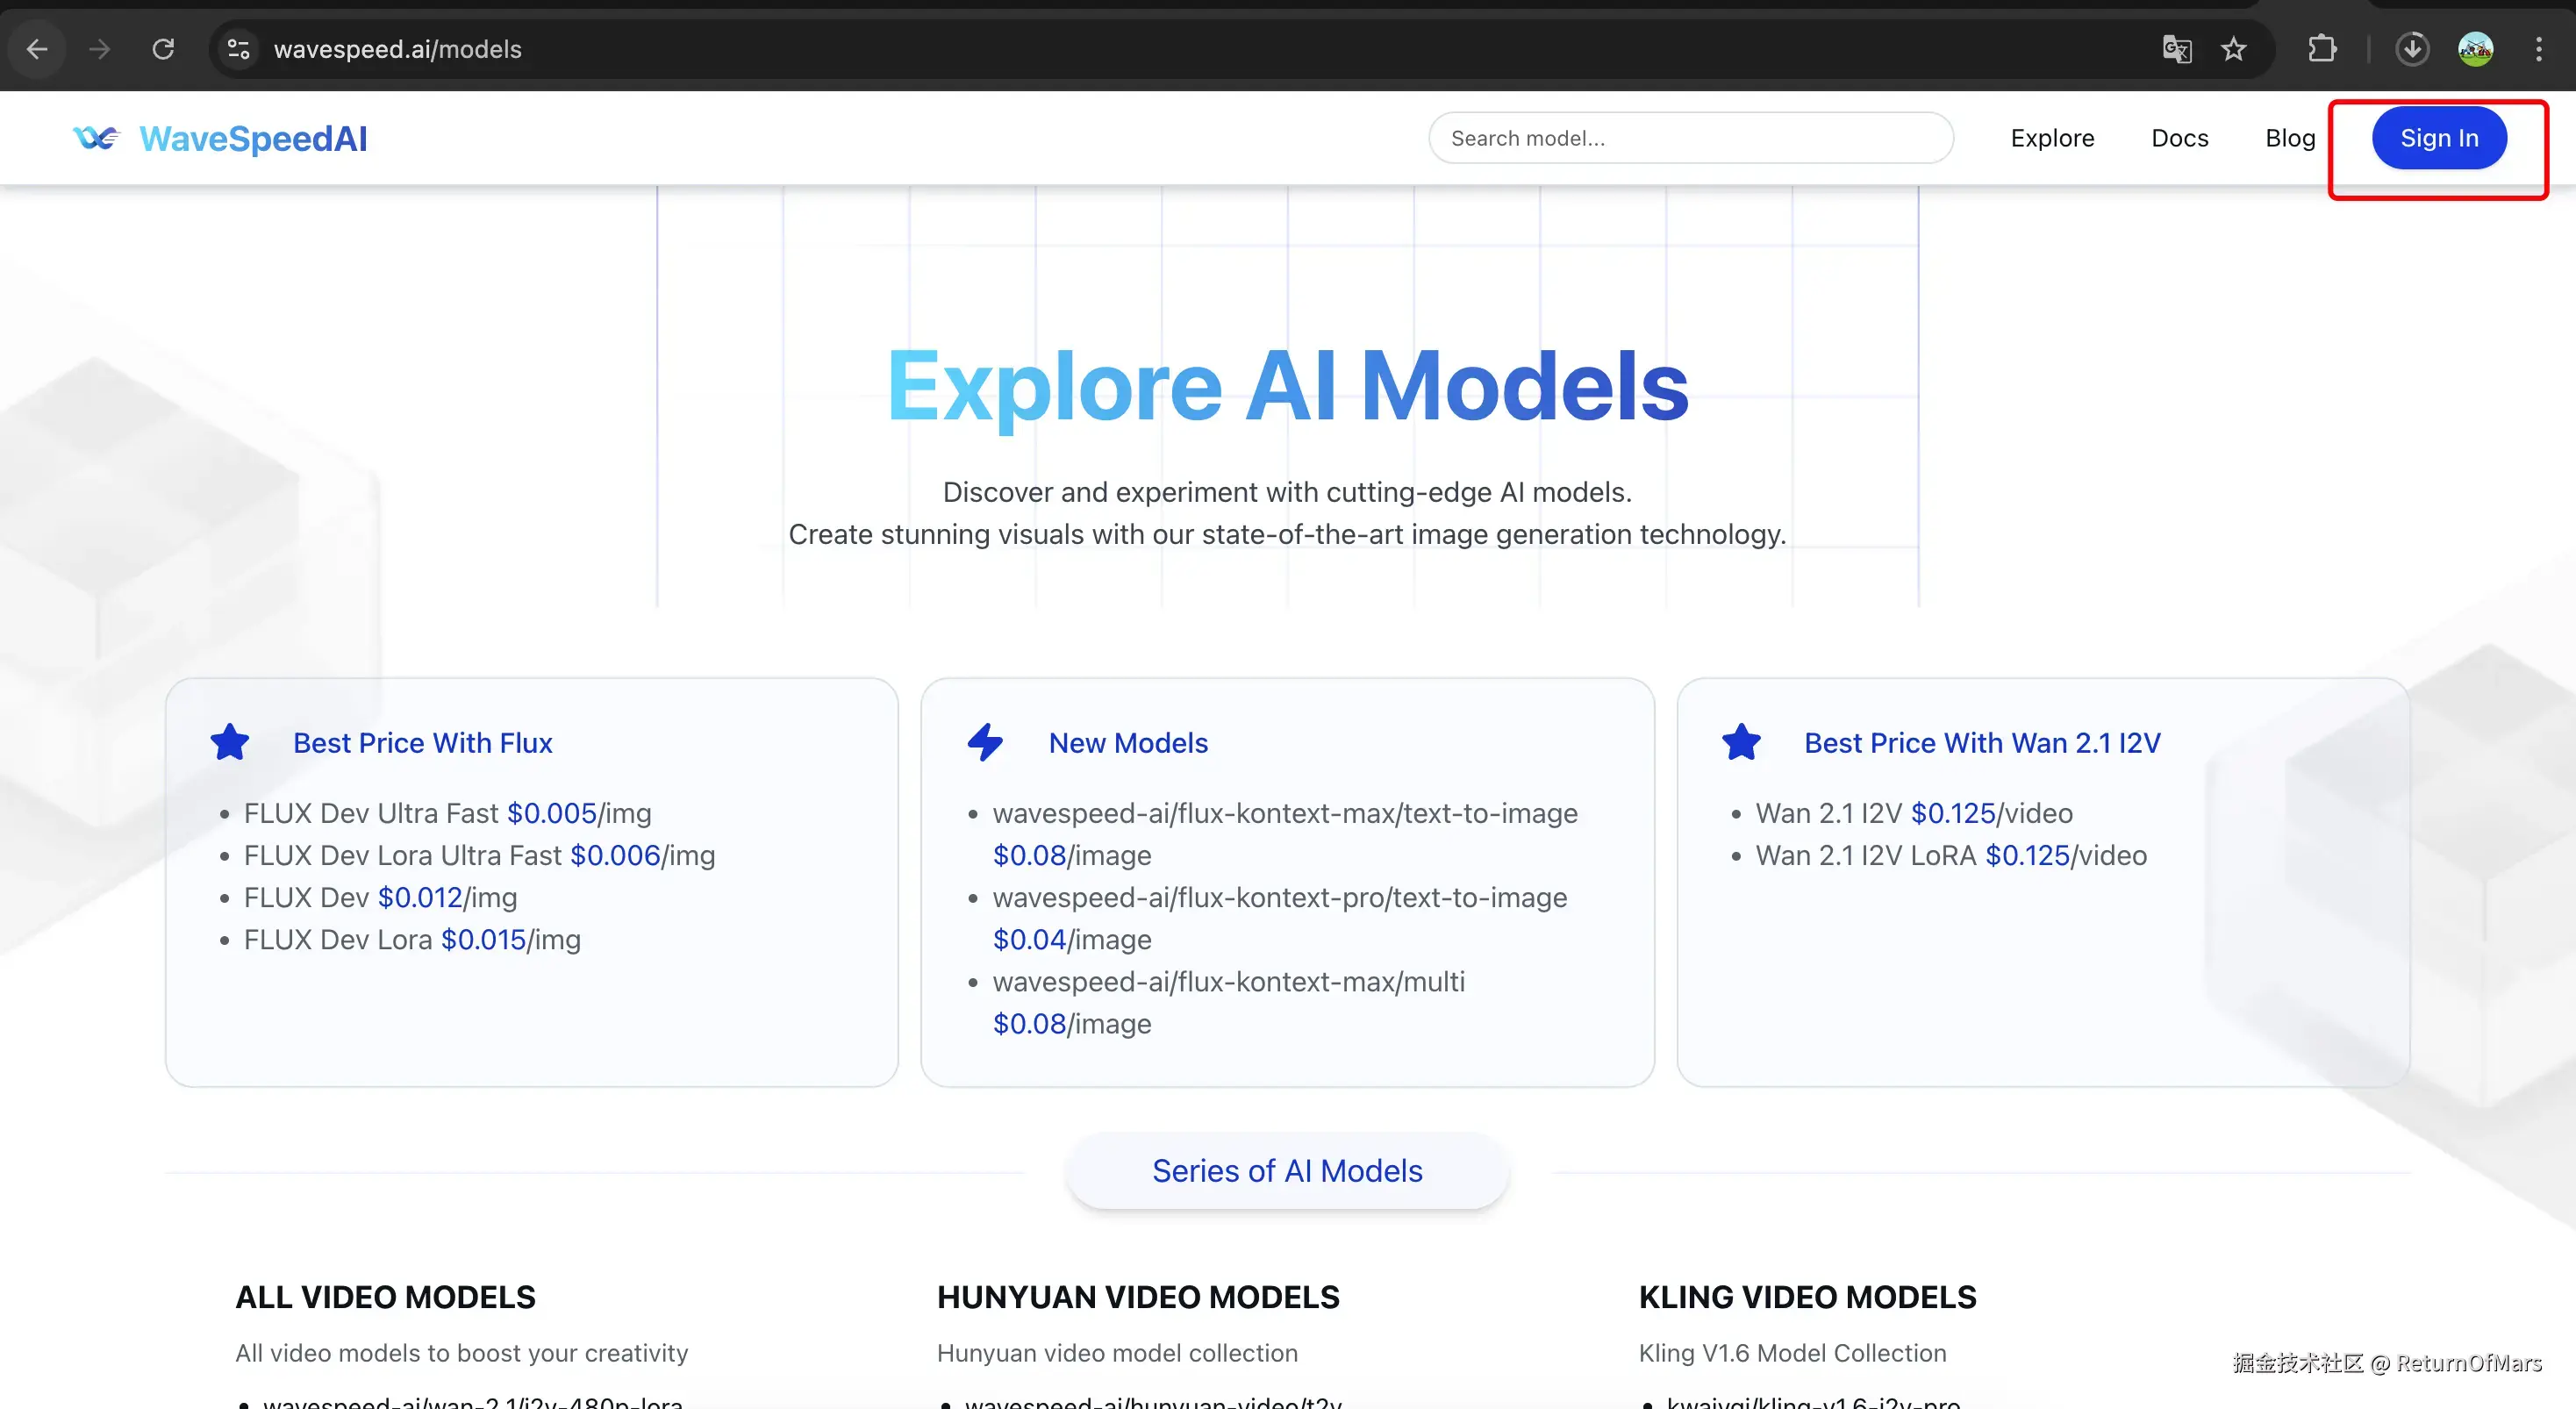Open the browser extensions puzzle icon
This screenshot has height=1409, width=2576.
click(x=2322, y=49)
